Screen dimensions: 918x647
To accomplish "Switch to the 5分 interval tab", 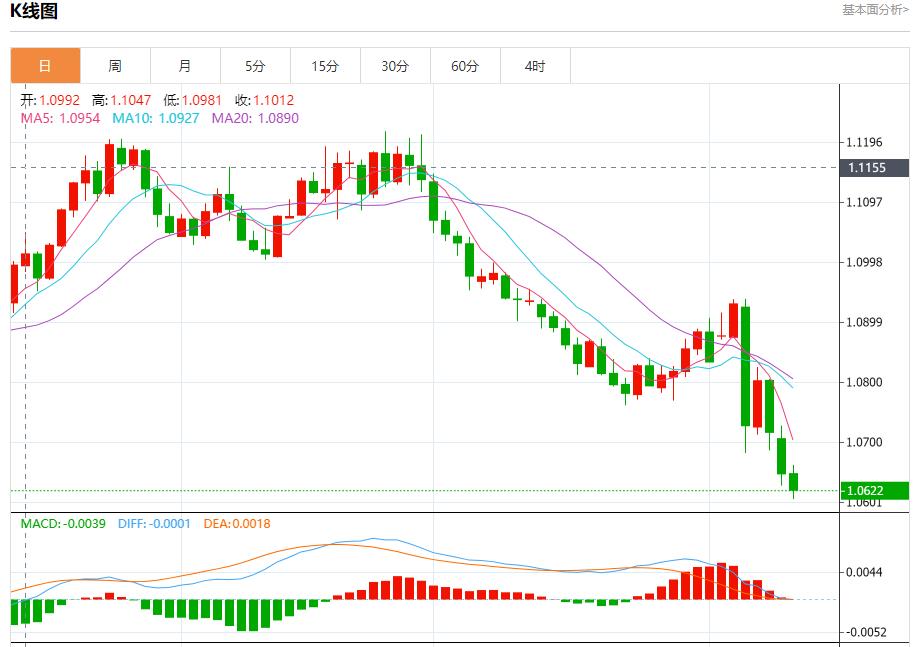I will point(255,66).
